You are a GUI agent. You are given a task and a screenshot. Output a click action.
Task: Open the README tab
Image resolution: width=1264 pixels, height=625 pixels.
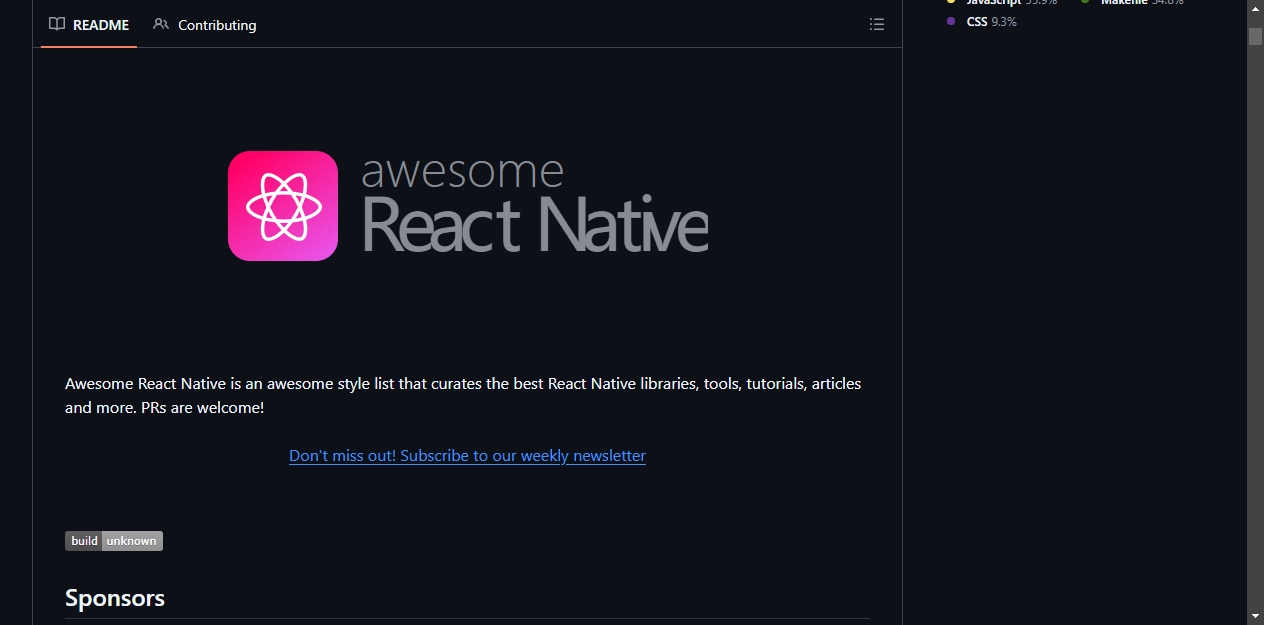pos(89,25)
